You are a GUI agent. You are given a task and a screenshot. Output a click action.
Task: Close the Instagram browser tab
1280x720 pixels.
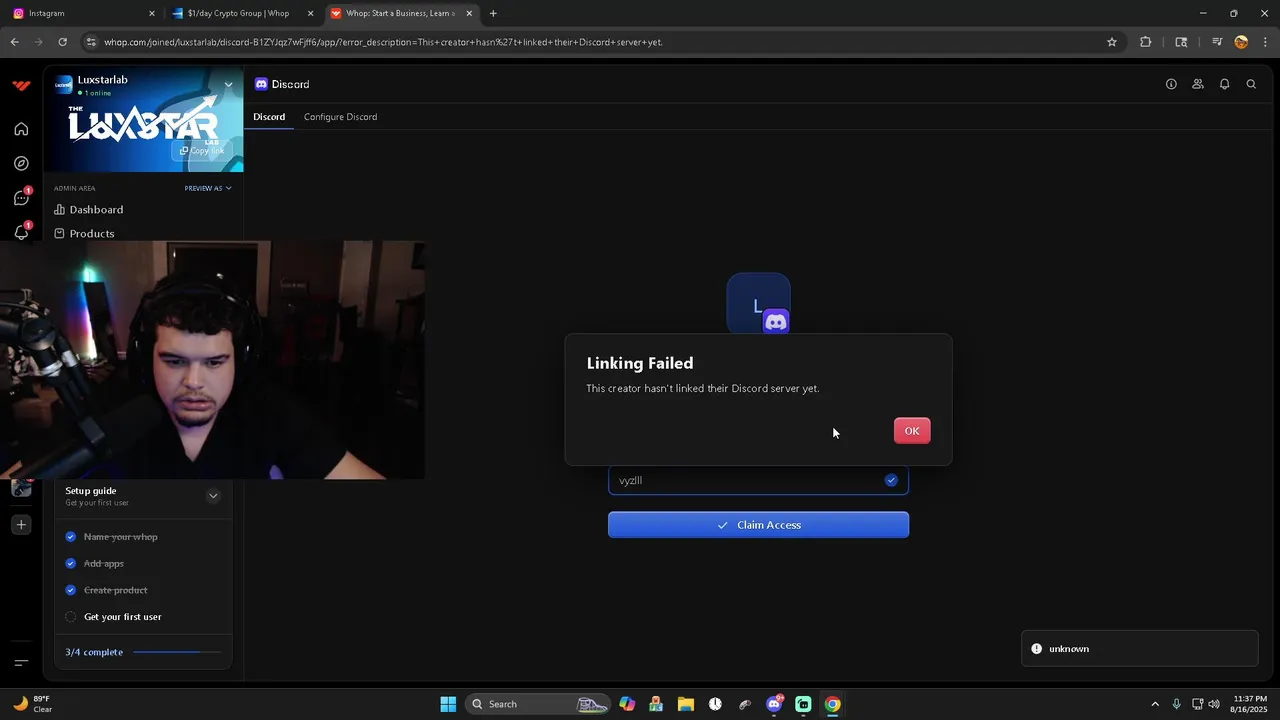[152, 13]
